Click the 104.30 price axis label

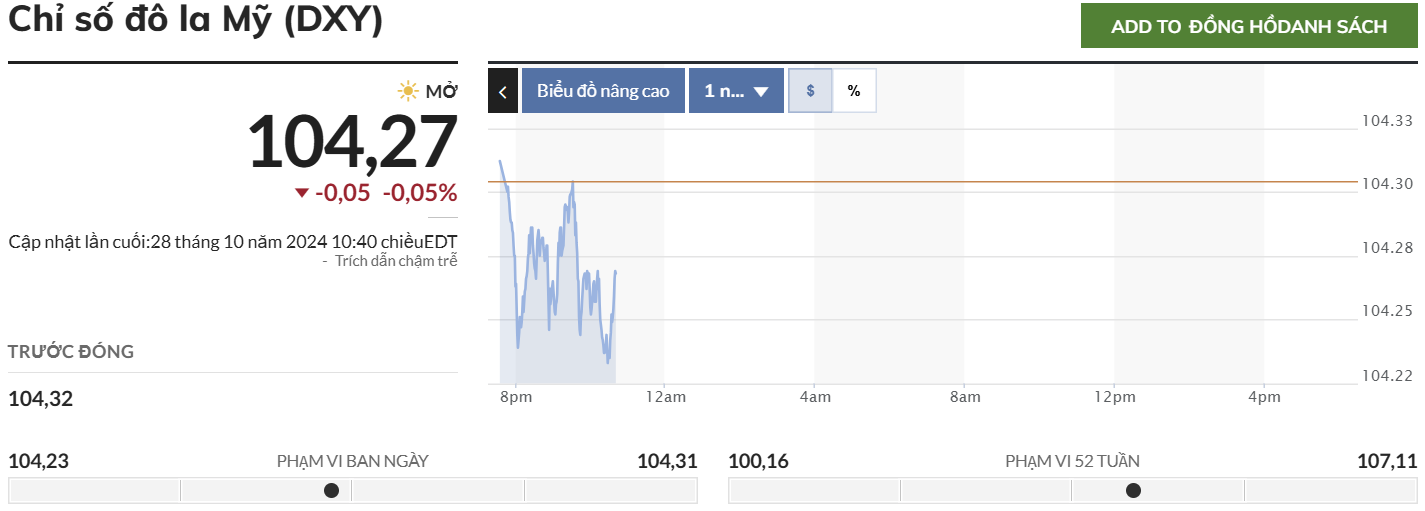[1387, 184]
